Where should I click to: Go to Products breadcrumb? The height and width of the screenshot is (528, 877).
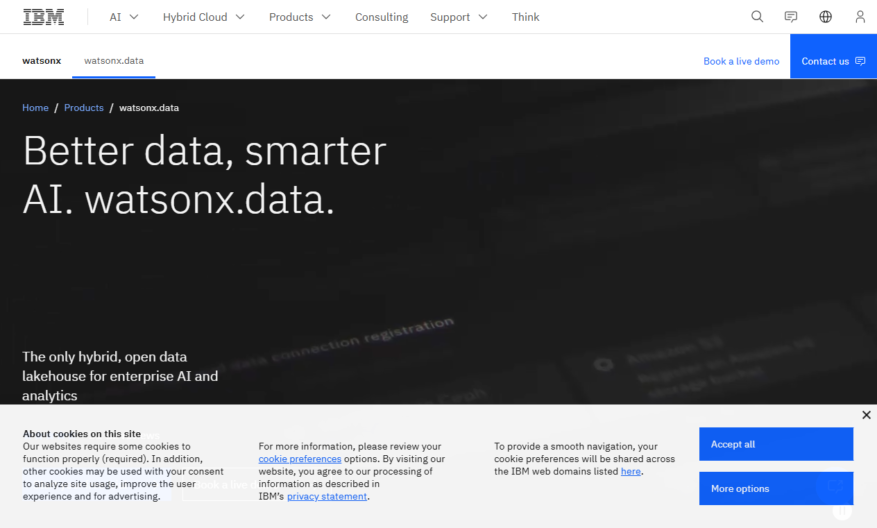[84, 107]
